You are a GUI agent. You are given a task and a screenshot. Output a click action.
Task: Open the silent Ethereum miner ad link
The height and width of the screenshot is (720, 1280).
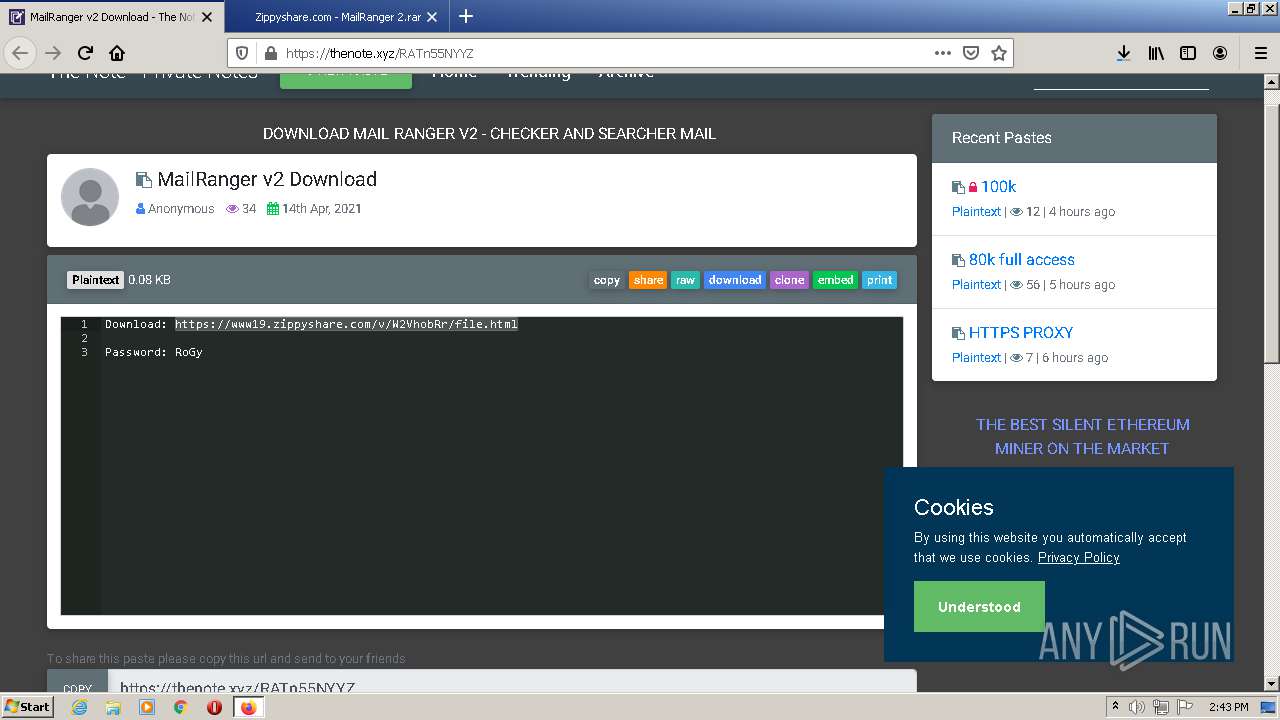[x=1082, y=436]
